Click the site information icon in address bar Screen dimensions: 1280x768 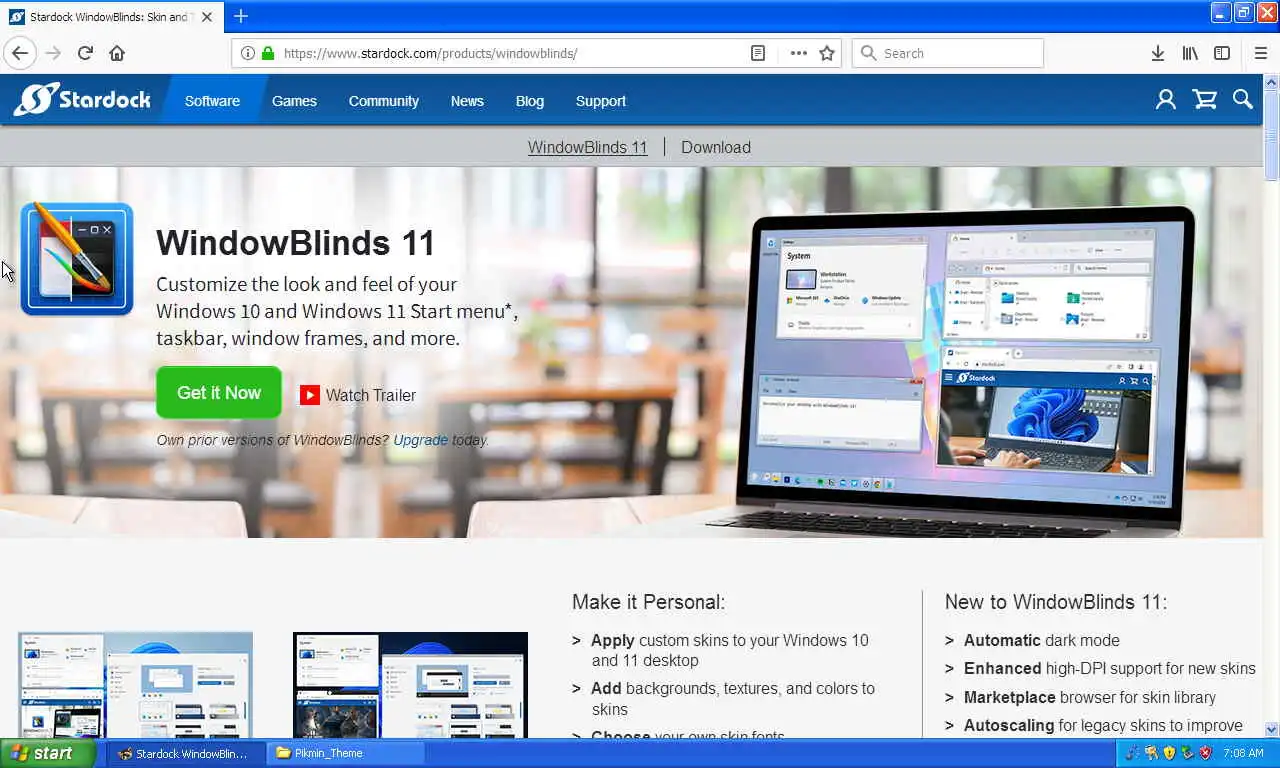247,53
